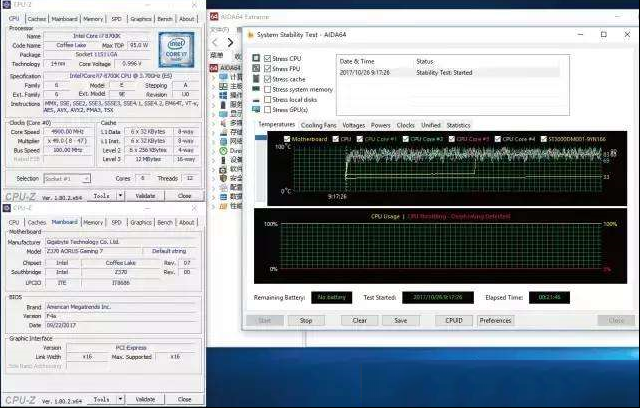640x408 pixels.
Task: Click the Clear button
Action: point(359,320)
